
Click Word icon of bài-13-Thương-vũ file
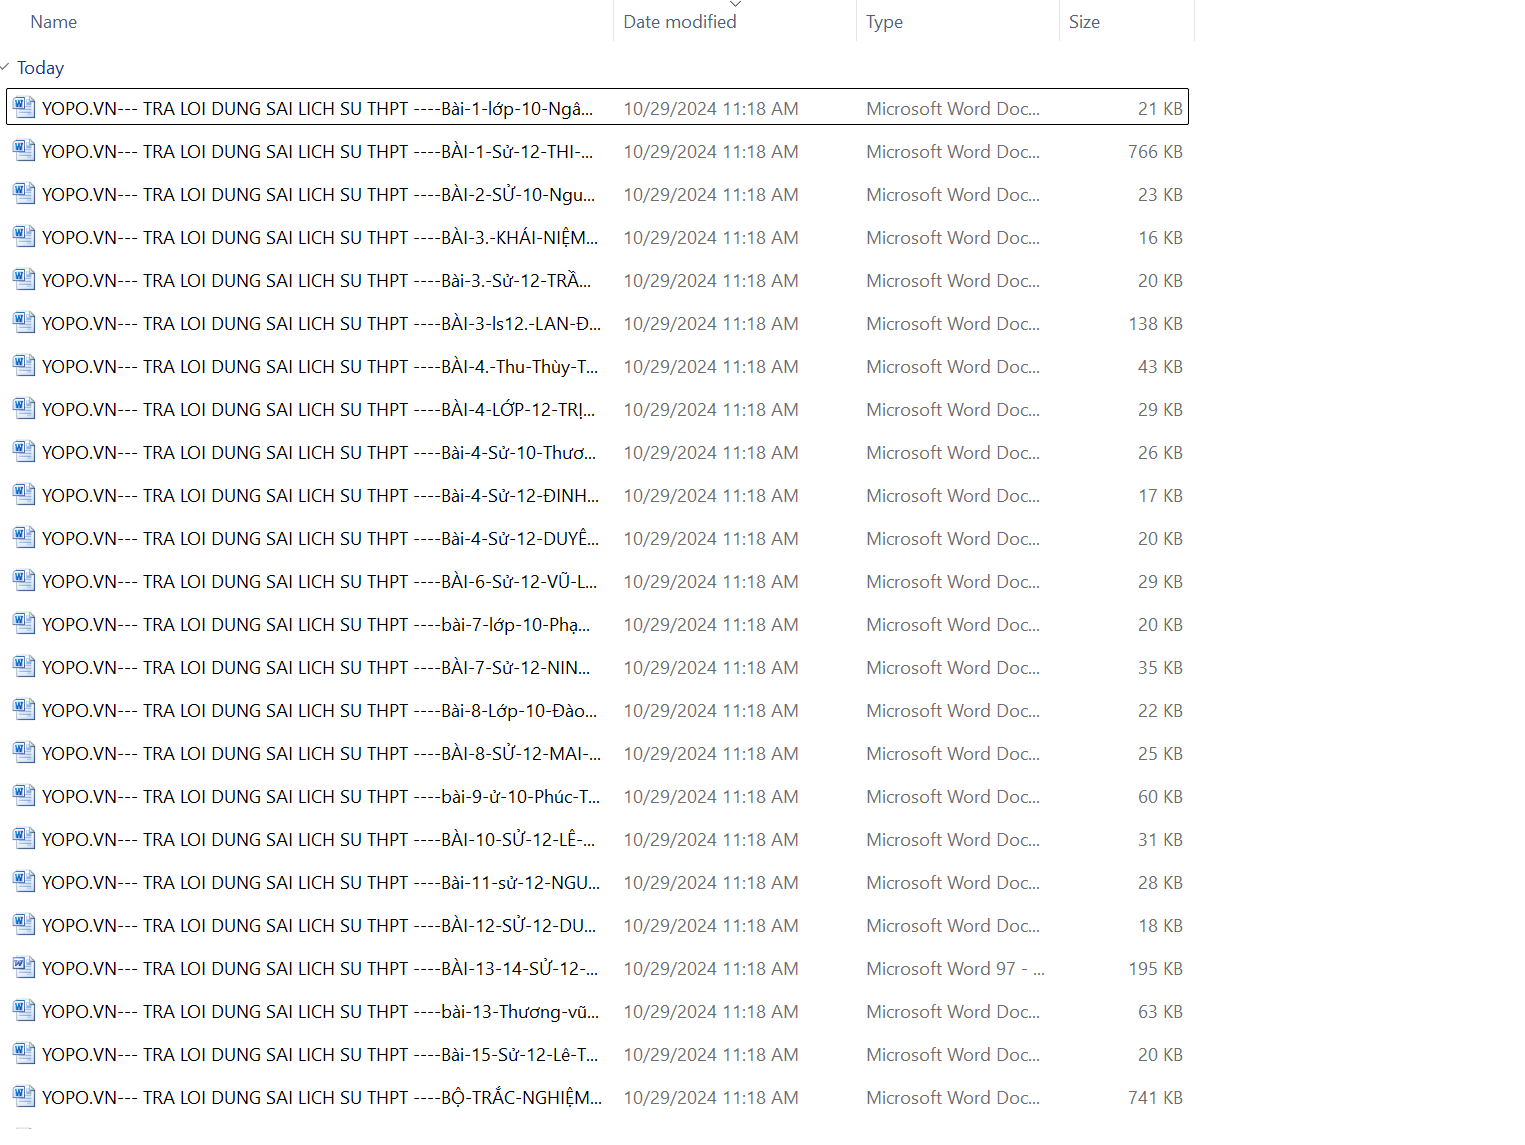pos(24,1011)
